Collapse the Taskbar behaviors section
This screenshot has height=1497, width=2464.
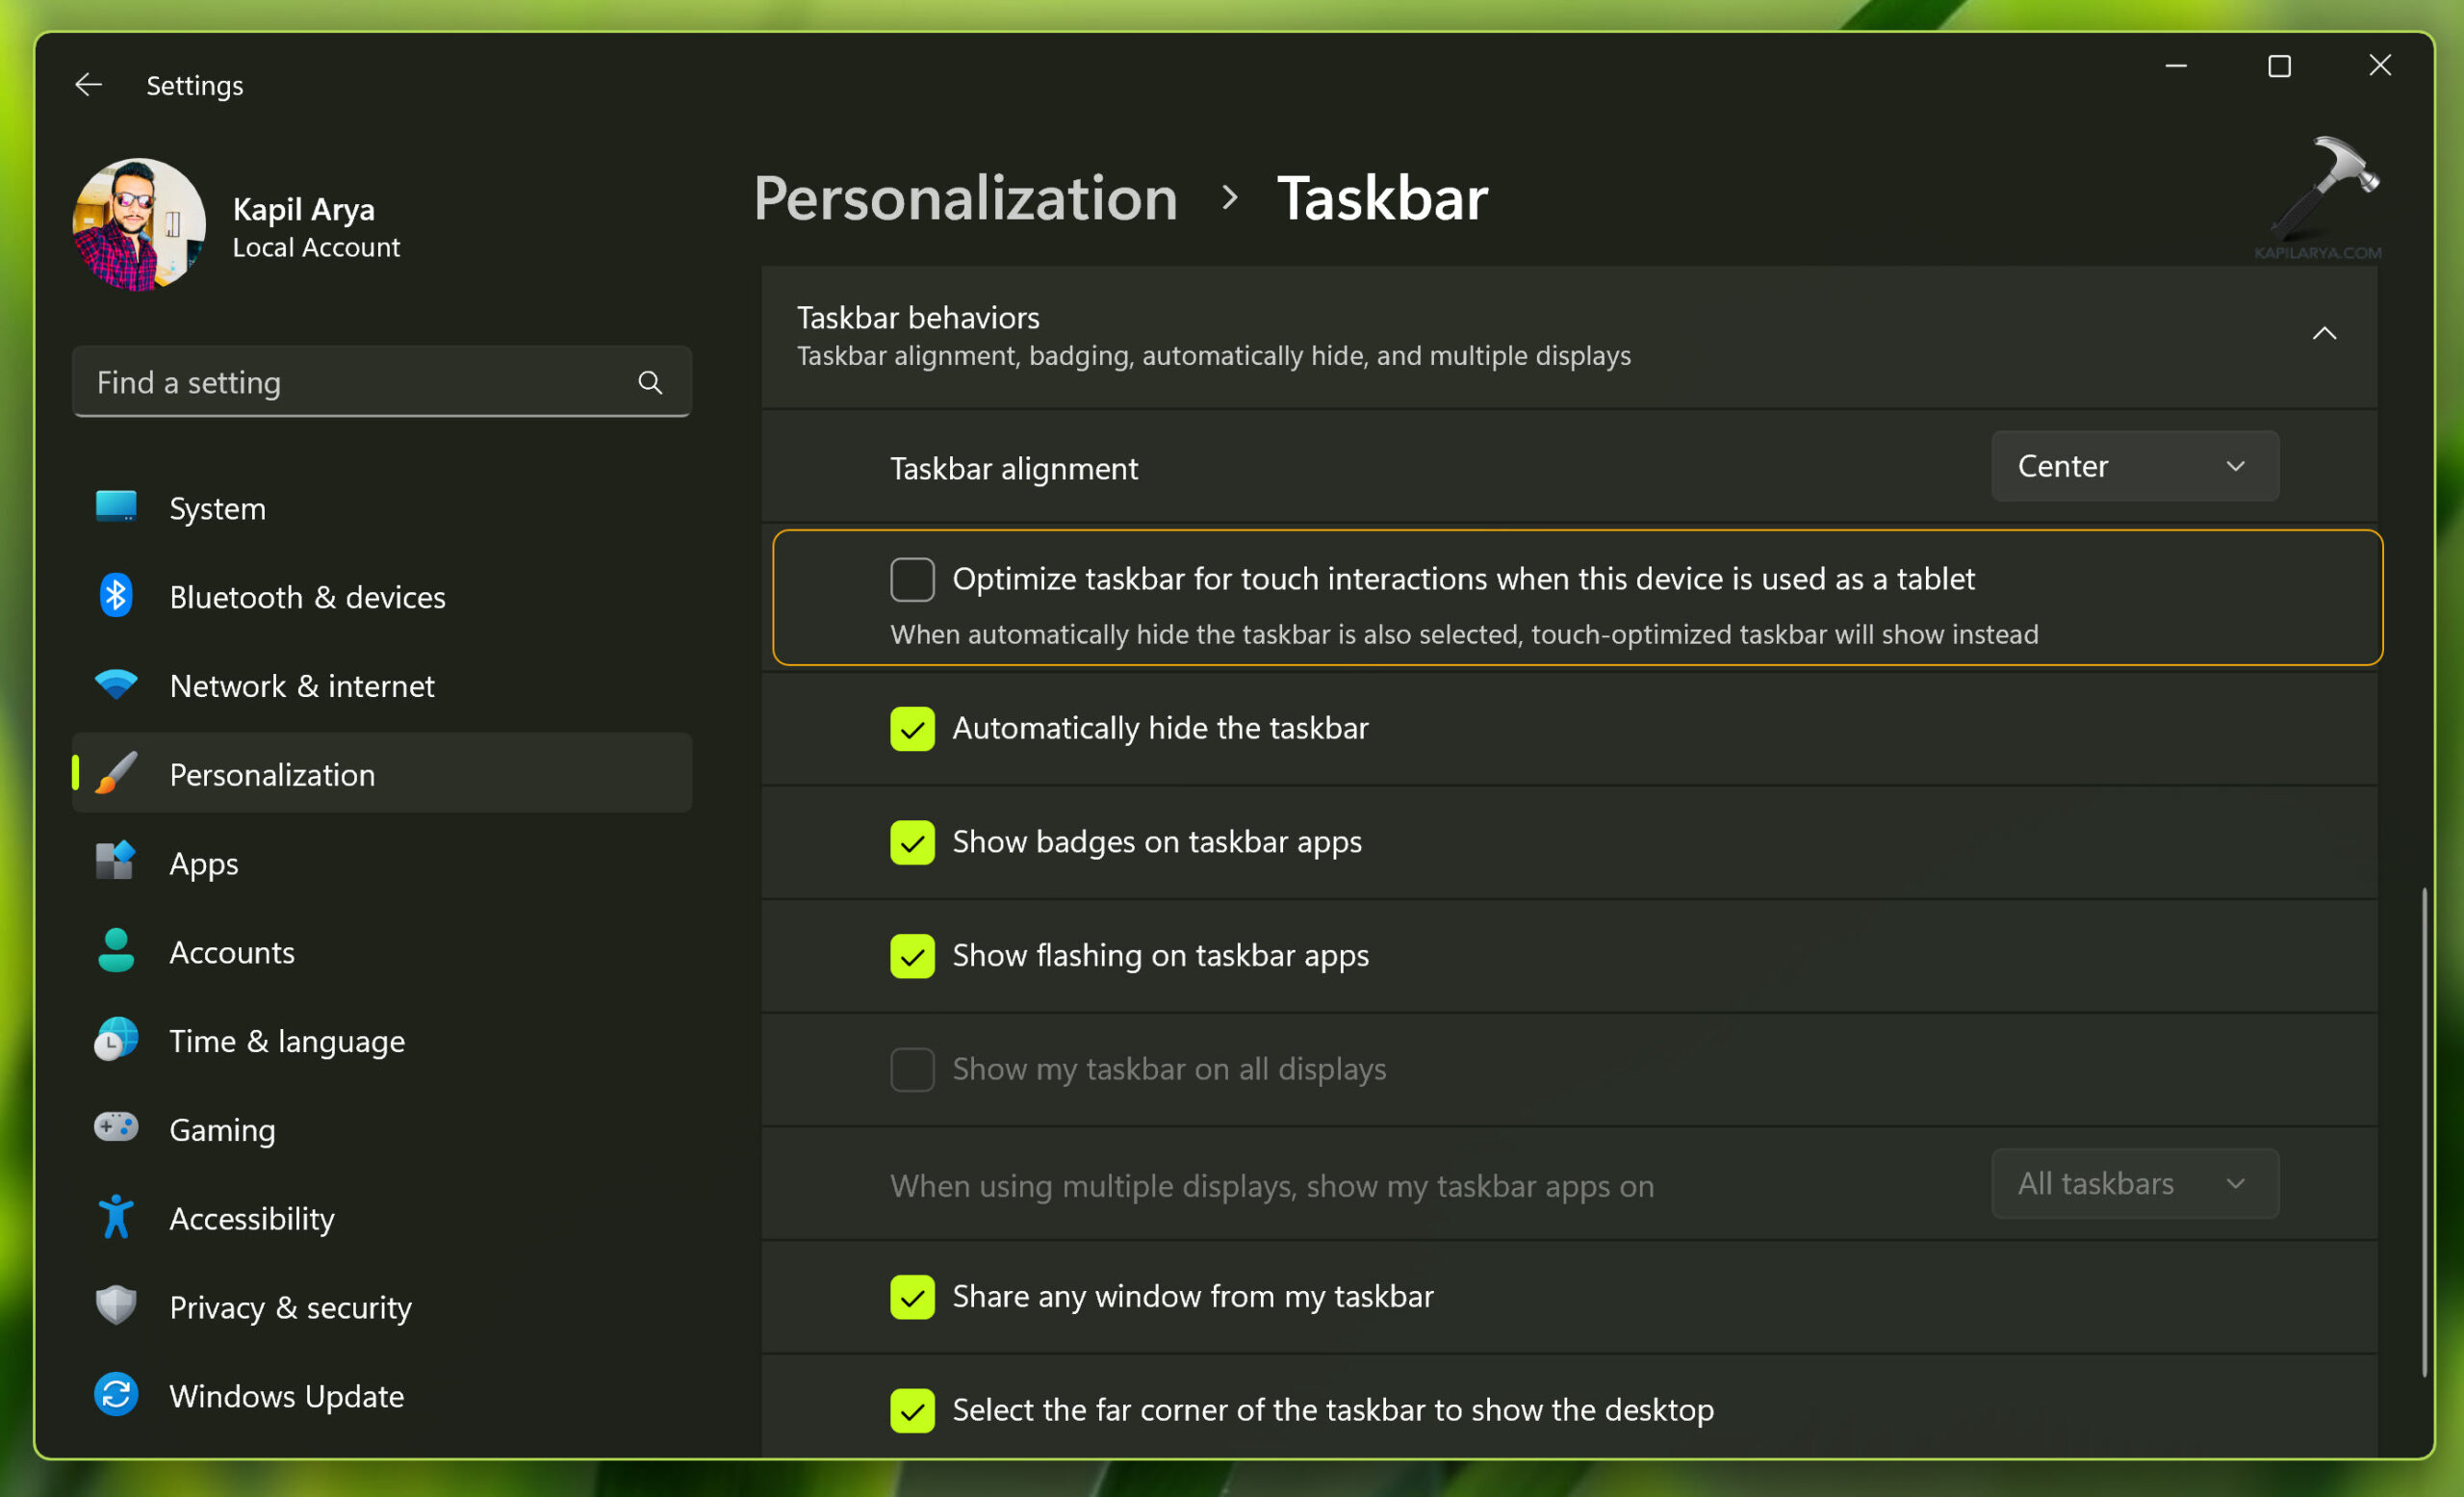click(x=2324, y=334)
